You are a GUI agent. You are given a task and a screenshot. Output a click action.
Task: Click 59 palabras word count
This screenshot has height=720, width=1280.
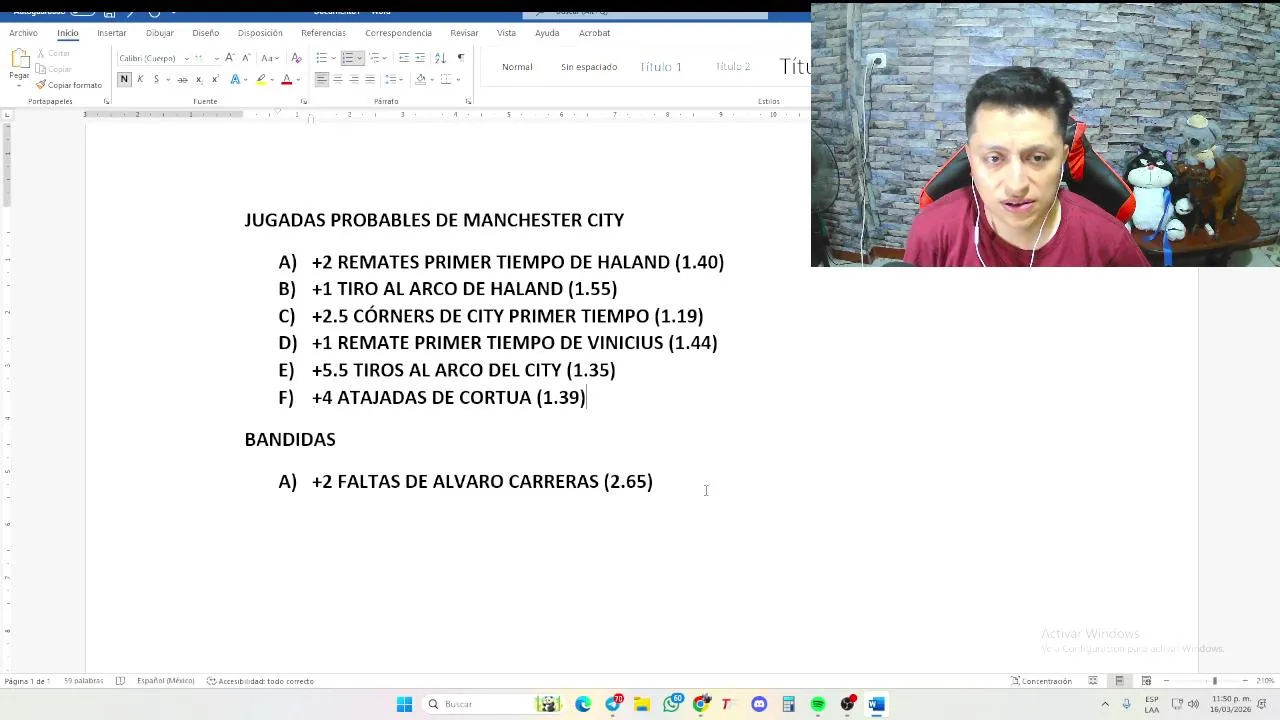pyautogui.click(x=84, y=681)
